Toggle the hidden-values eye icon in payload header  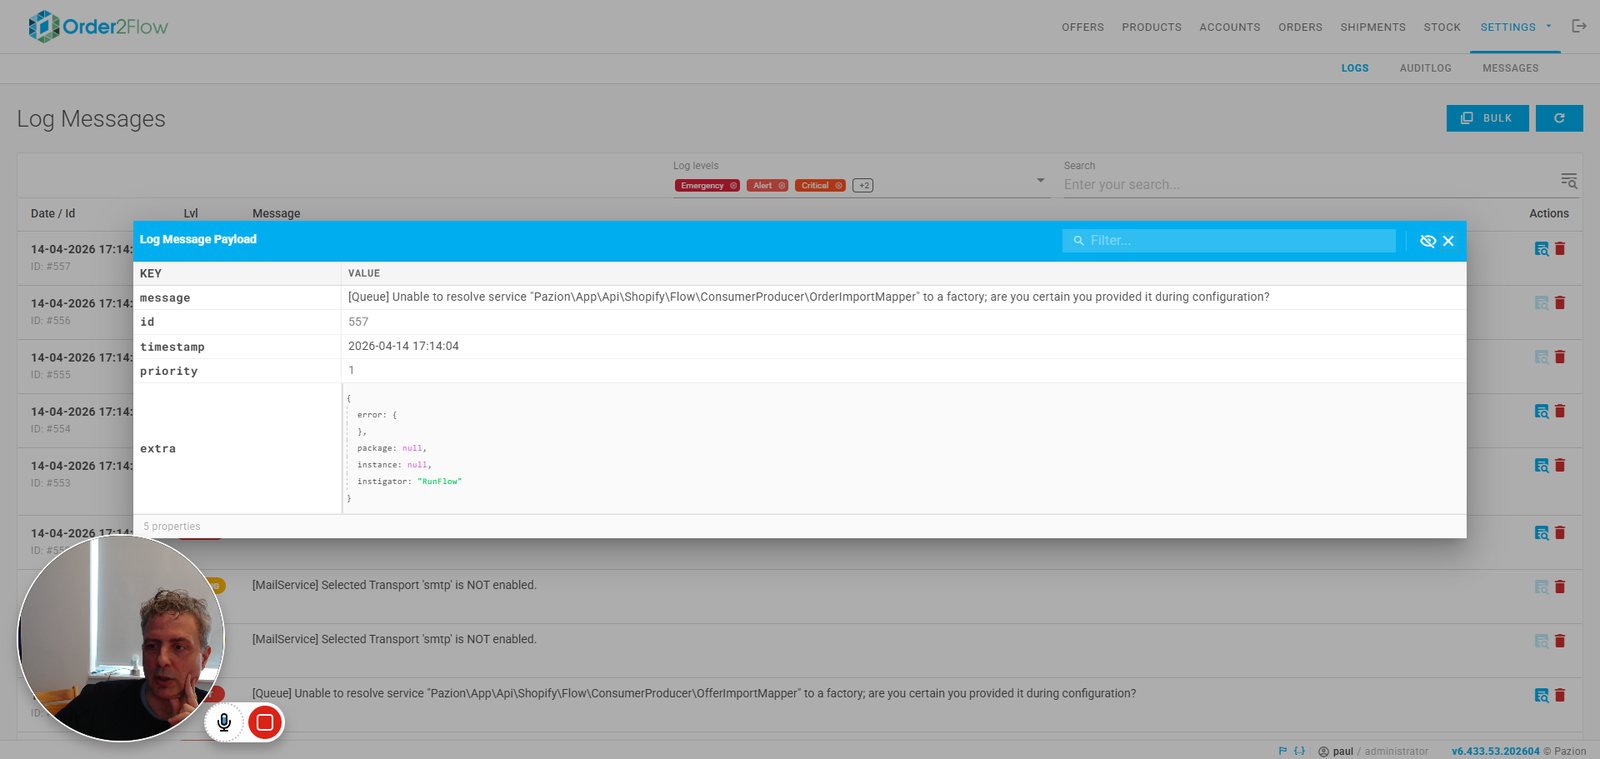(x=1427, y=241)
